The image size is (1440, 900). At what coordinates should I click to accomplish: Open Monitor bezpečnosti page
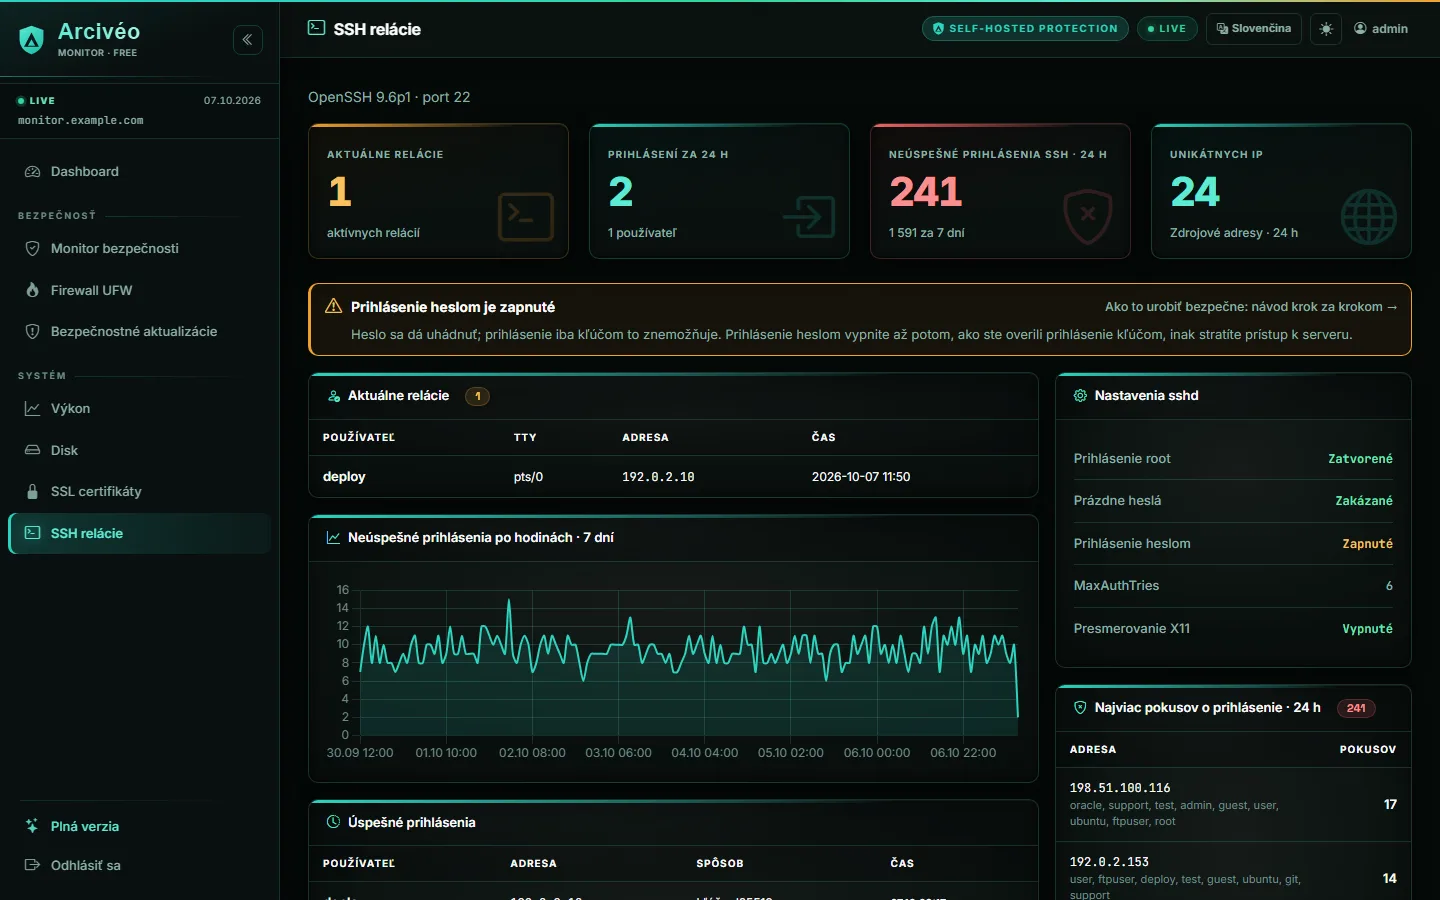[139, 249]
